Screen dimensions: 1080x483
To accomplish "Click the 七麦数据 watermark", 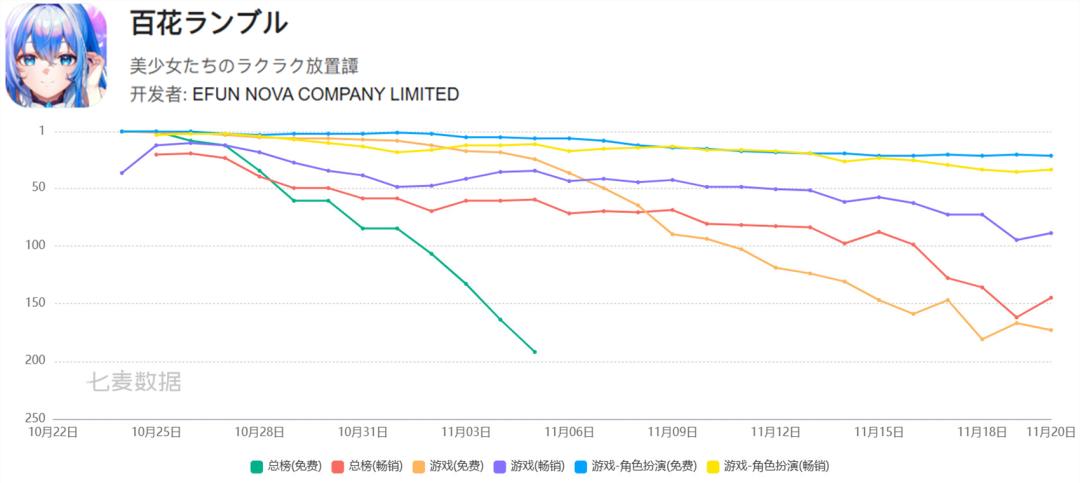I will pos(135,381).
